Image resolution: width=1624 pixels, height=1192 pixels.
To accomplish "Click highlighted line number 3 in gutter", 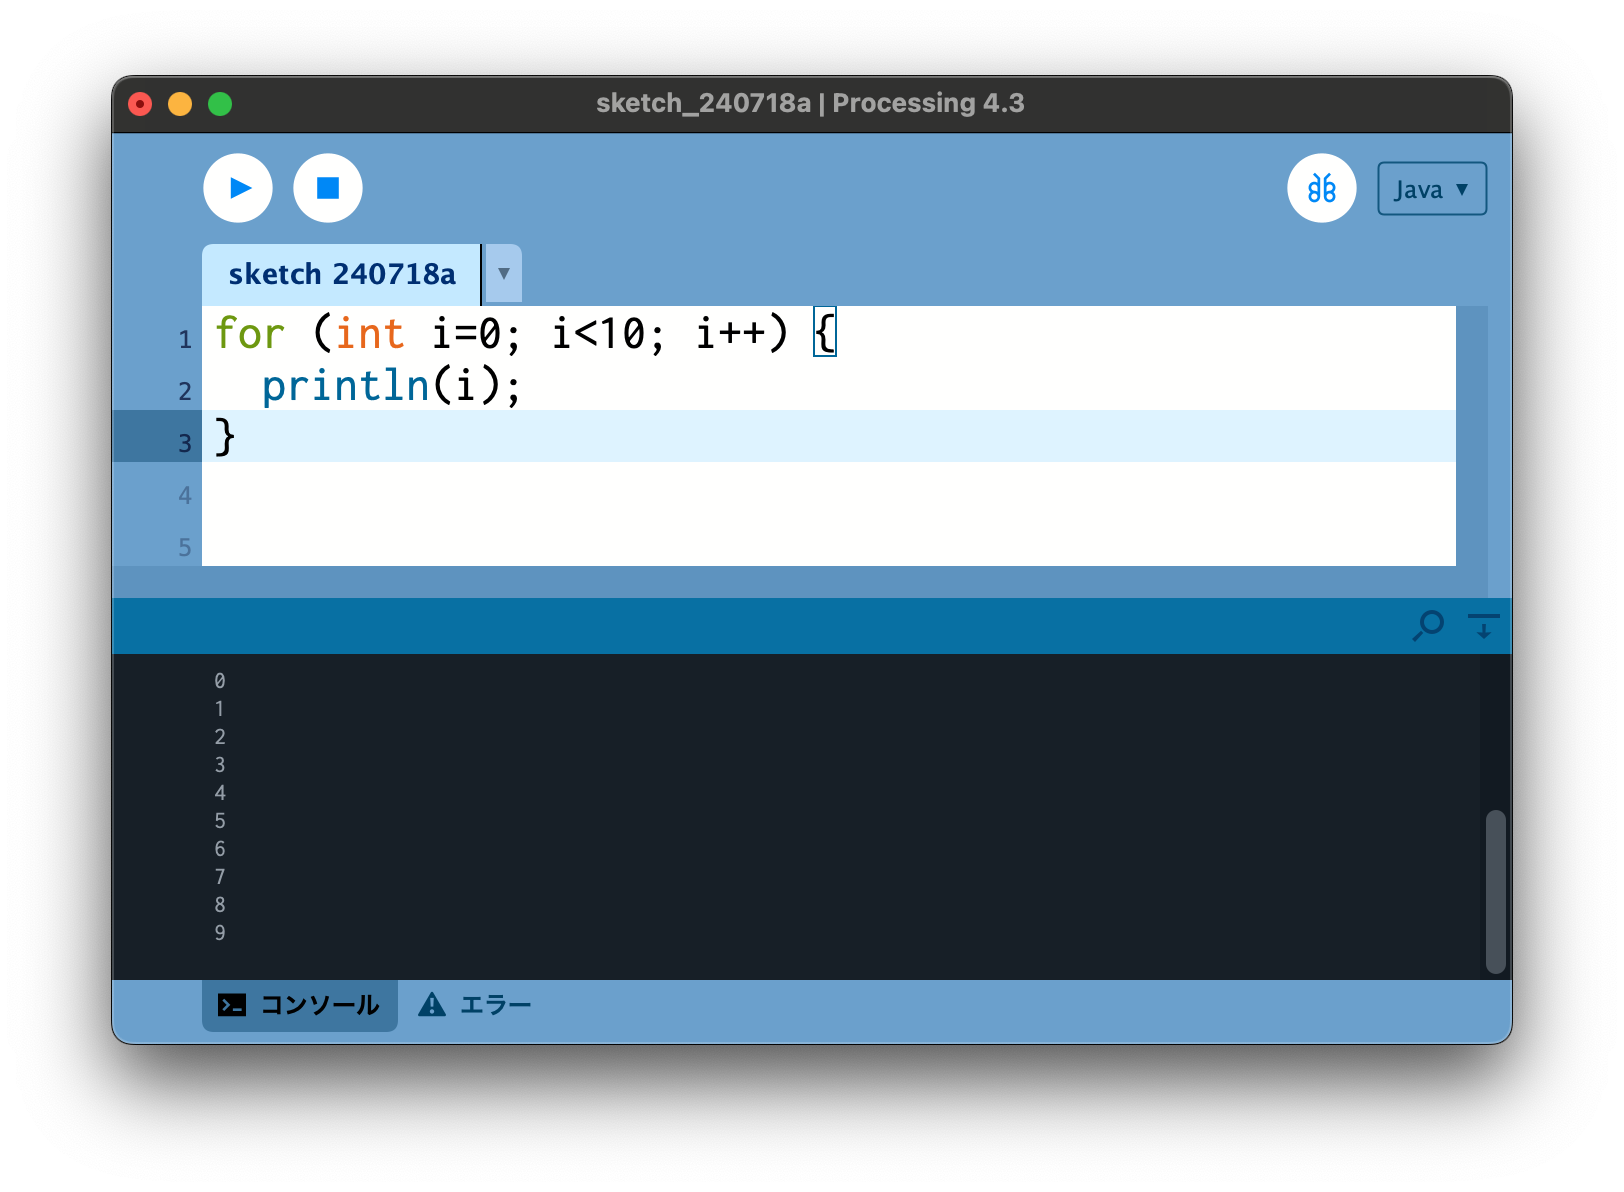I will click(185, 443).
